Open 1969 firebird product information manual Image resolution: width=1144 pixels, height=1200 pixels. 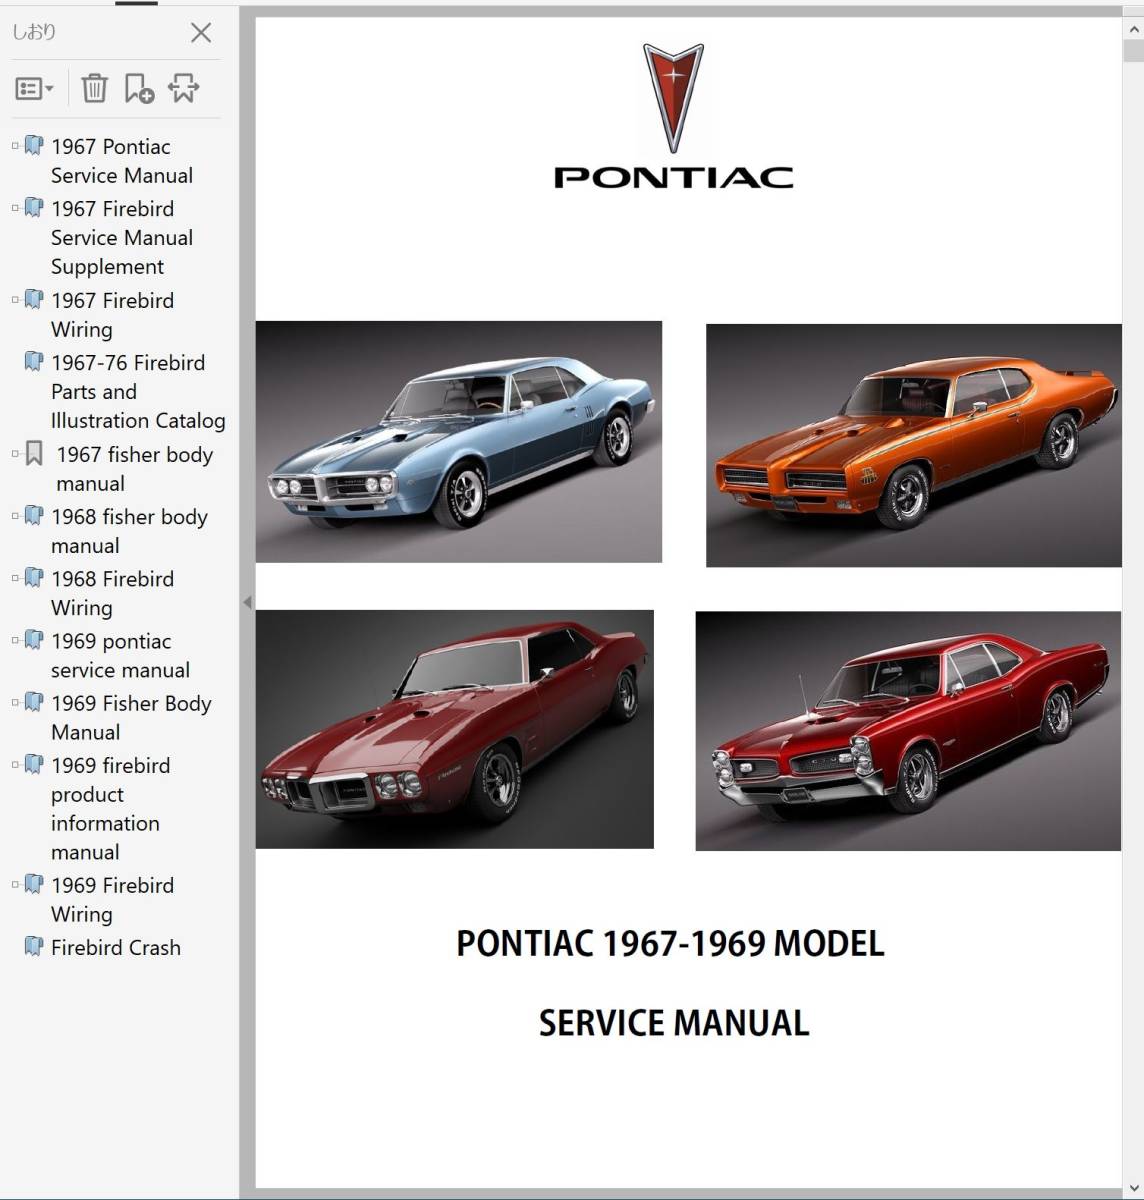pyautogui.click(x=110, y=809)
